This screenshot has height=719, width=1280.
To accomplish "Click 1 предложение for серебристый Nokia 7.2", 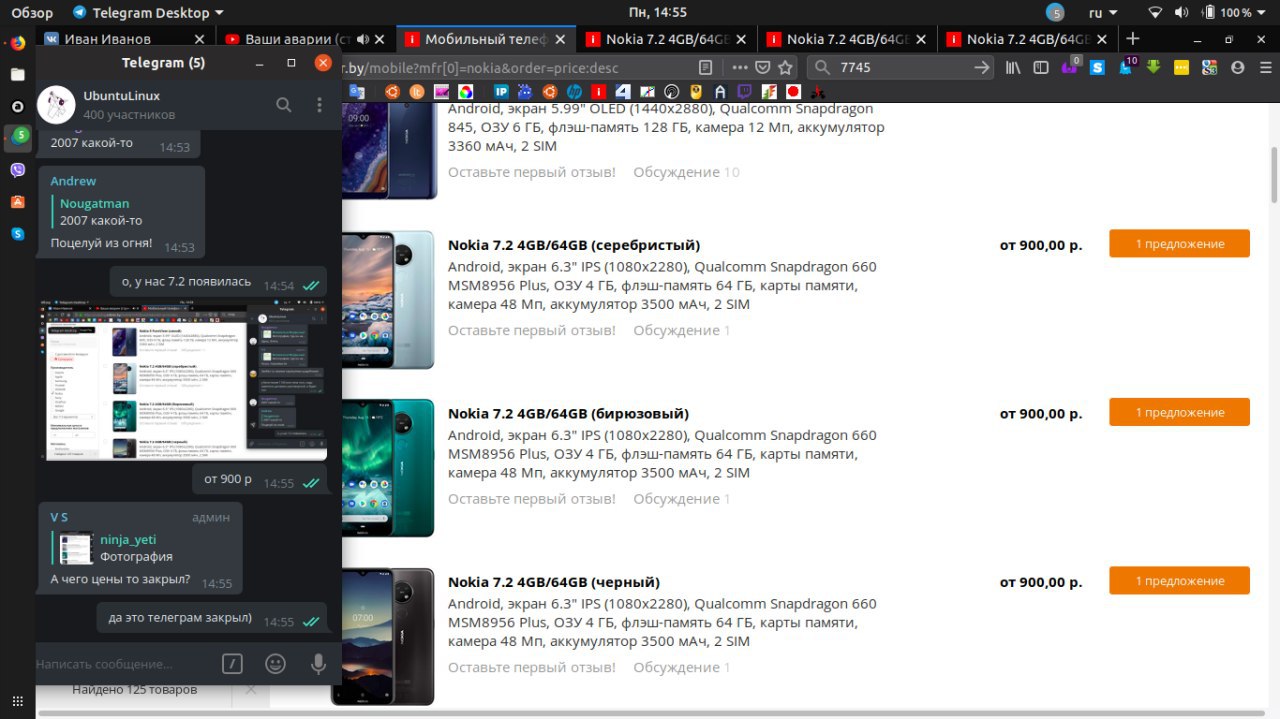I will point(1179,244).
